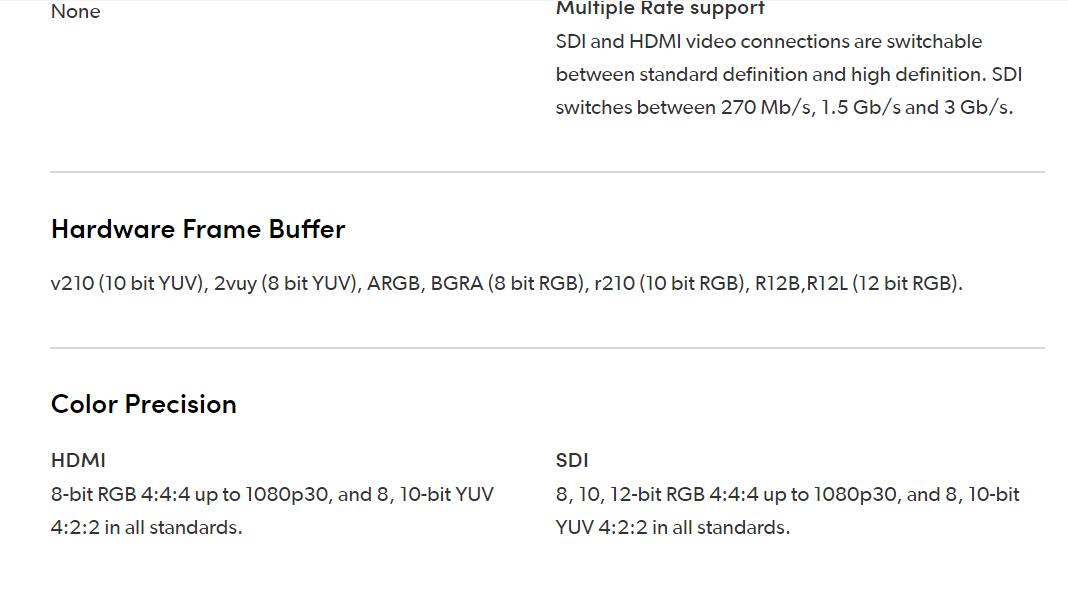Click "4:2:2 in all standards." under HDMI

[x=146, y=527]
